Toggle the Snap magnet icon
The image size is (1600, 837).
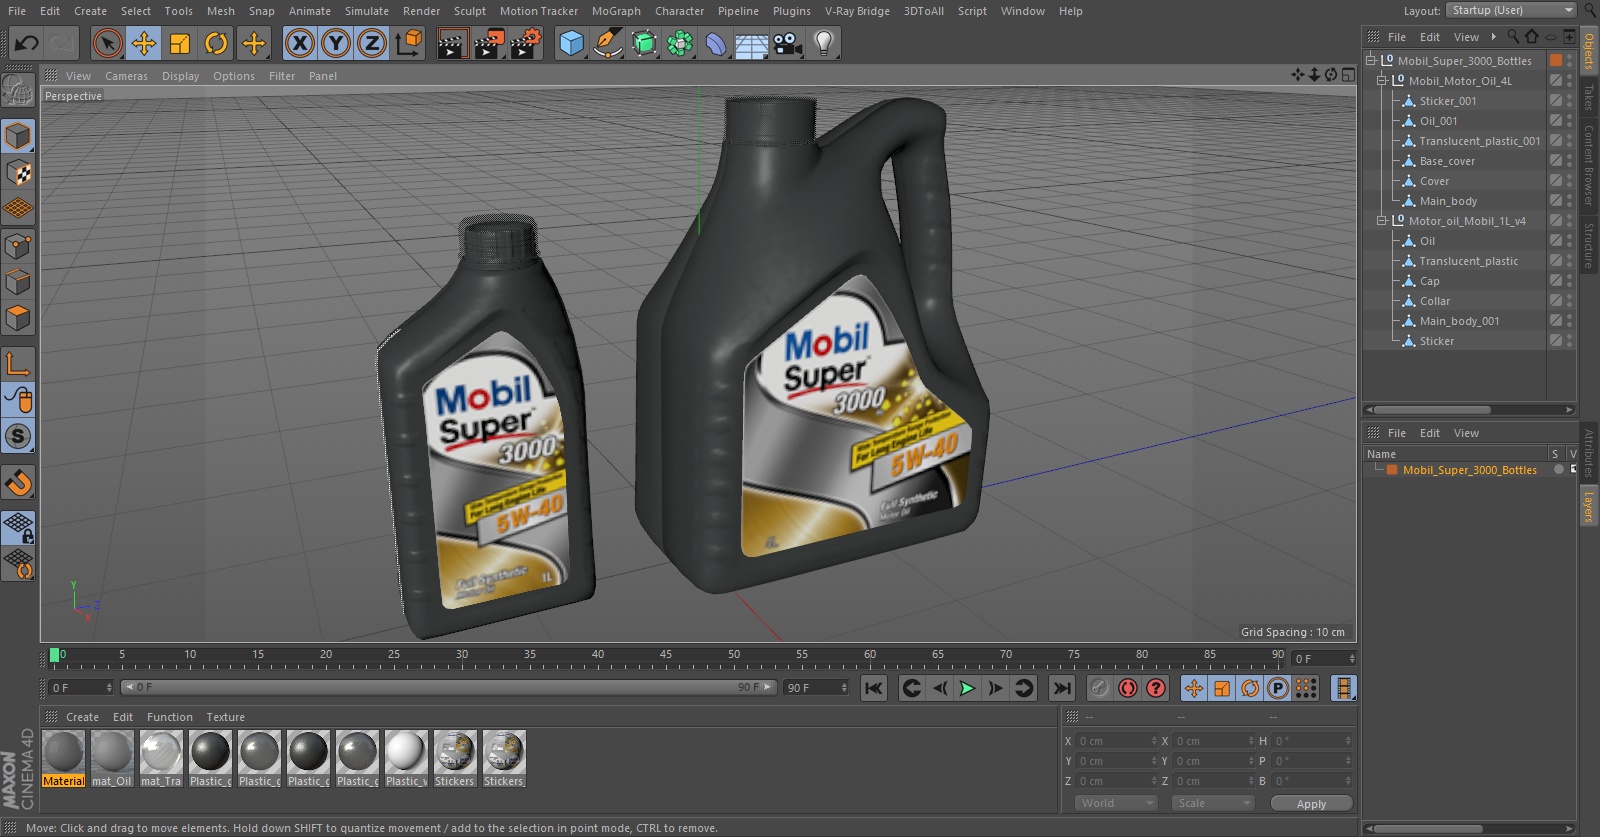coord(18,483)
